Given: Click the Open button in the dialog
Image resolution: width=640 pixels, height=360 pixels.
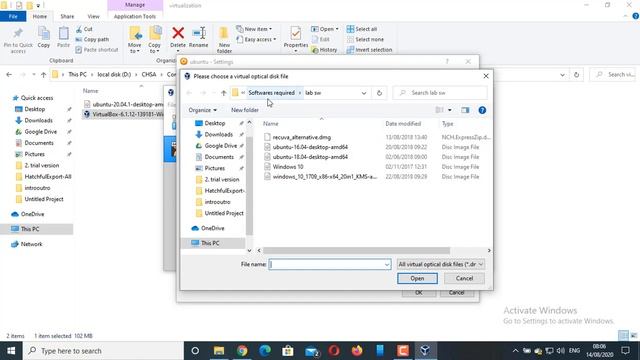Looking at the screenshot, I should pyautogui.click(x=417, y=278).
